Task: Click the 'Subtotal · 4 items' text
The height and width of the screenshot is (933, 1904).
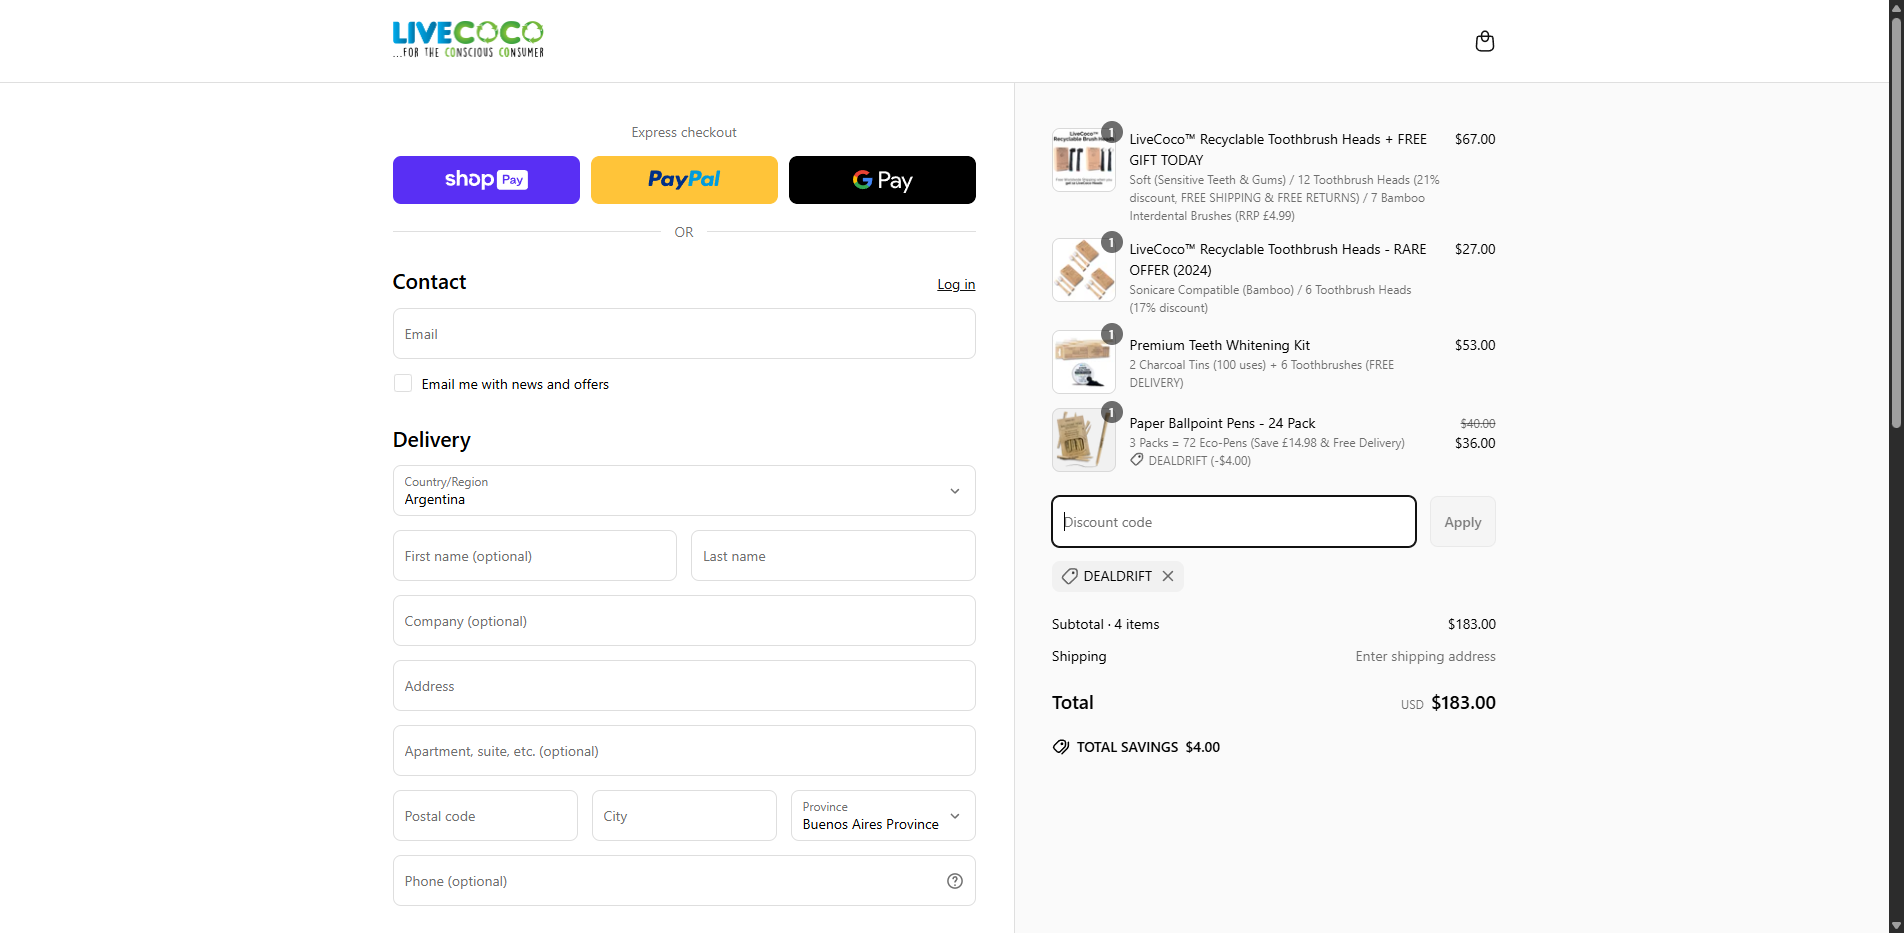Action: (1105, 624)
